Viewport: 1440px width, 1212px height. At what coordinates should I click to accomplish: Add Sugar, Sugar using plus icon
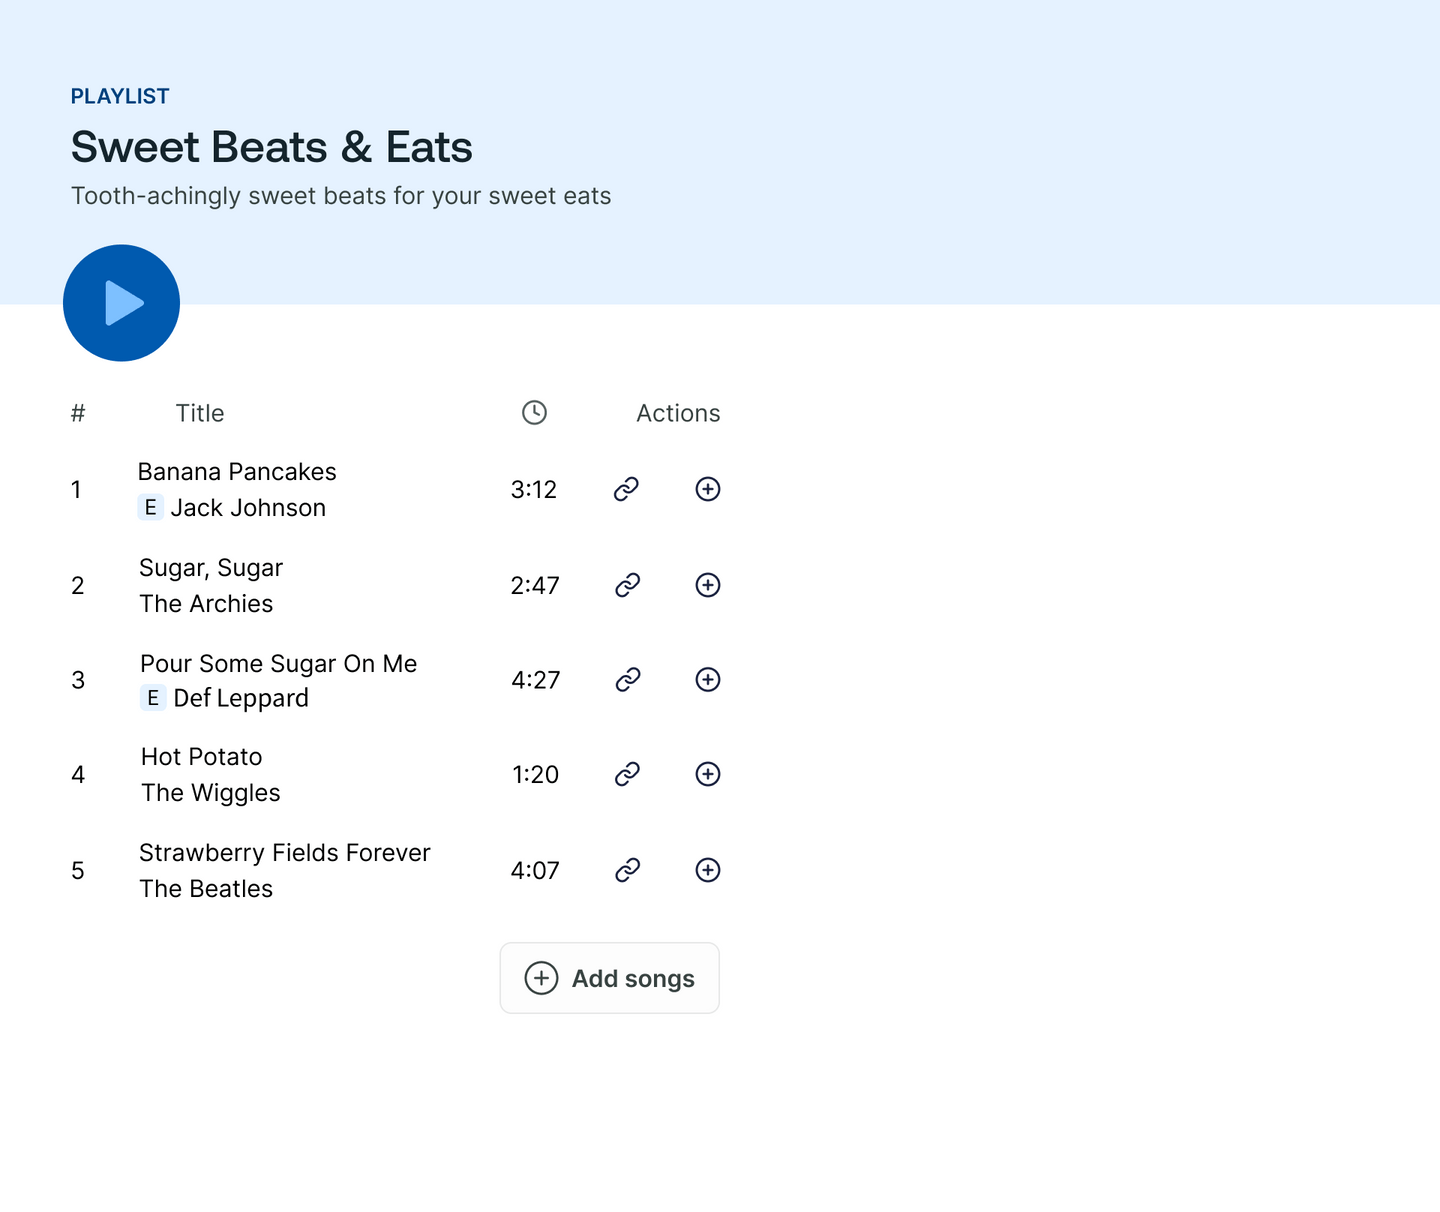(x=708, y=585)
